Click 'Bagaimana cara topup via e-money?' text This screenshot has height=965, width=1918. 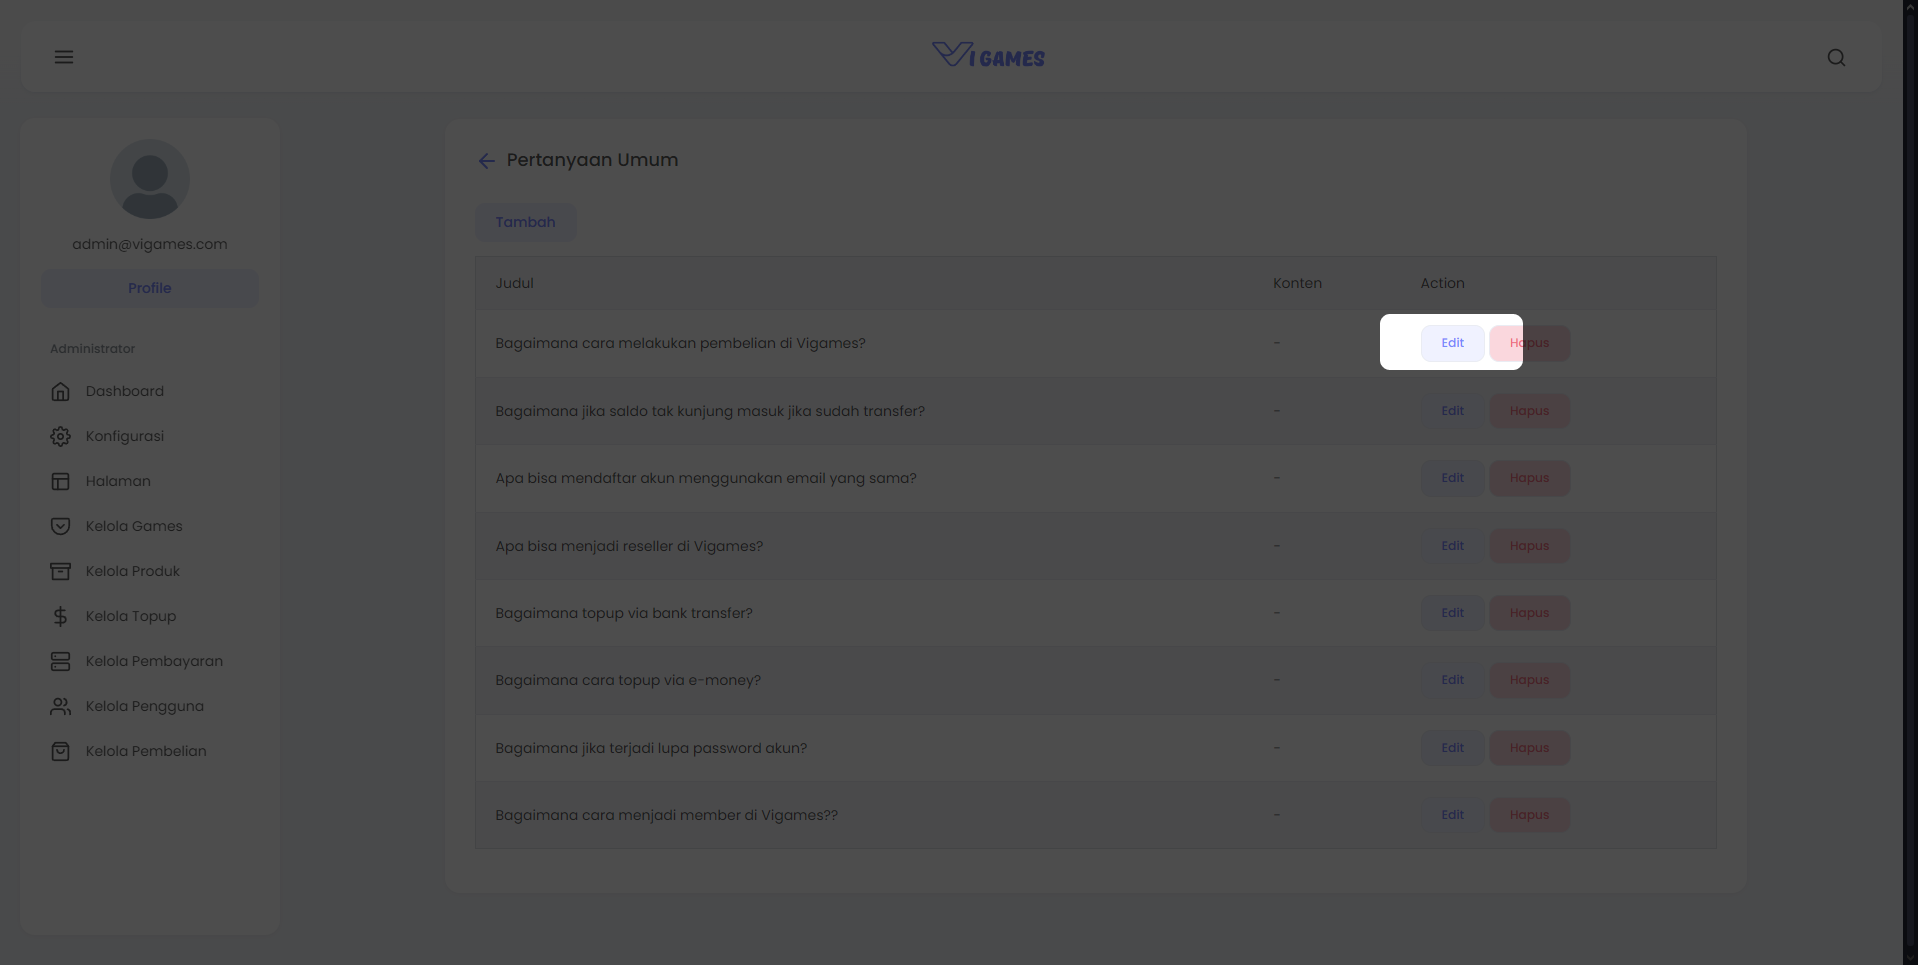coord(628,680)
